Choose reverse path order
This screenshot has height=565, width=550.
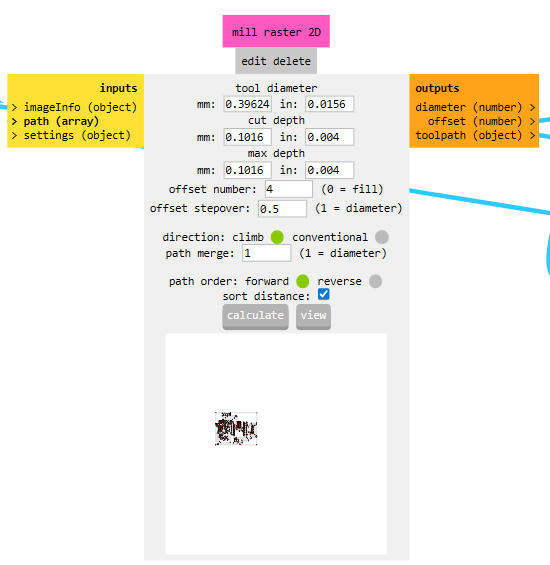pos(375,281)
